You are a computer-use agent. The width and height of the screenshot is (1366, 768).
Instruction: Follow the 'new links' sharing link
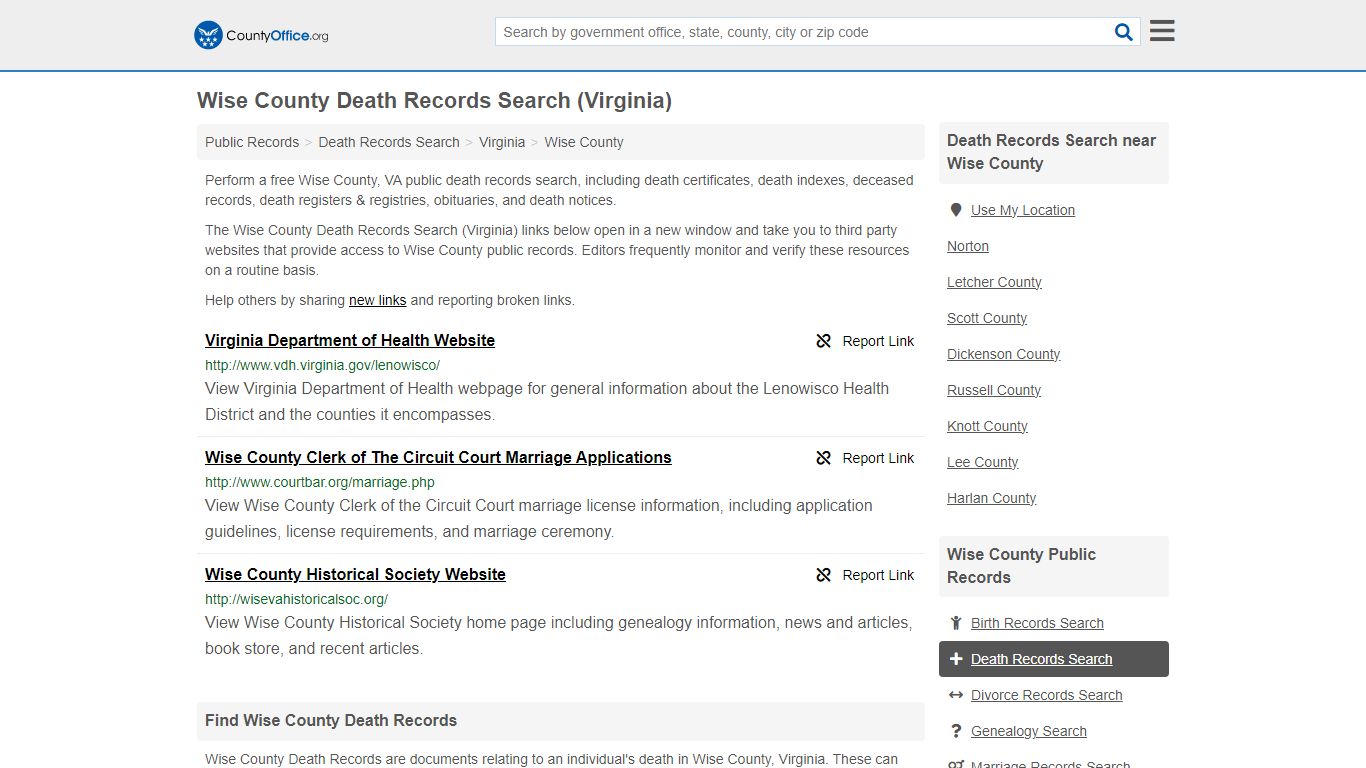pos(377,300)
